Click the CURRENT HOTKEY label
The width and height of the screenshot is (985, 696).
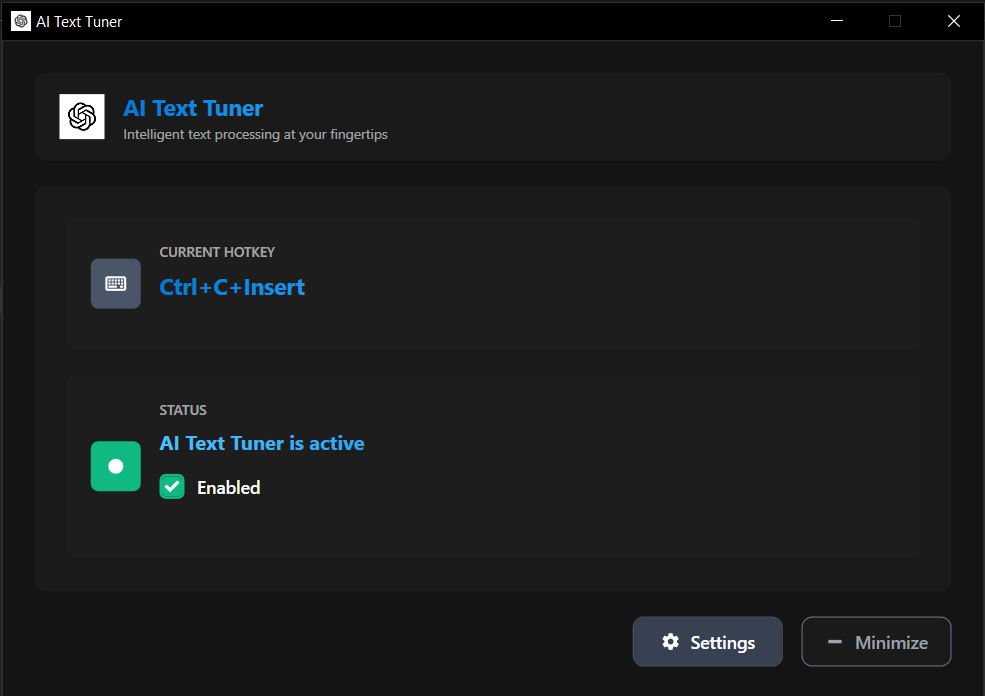(x=217, y=252)
